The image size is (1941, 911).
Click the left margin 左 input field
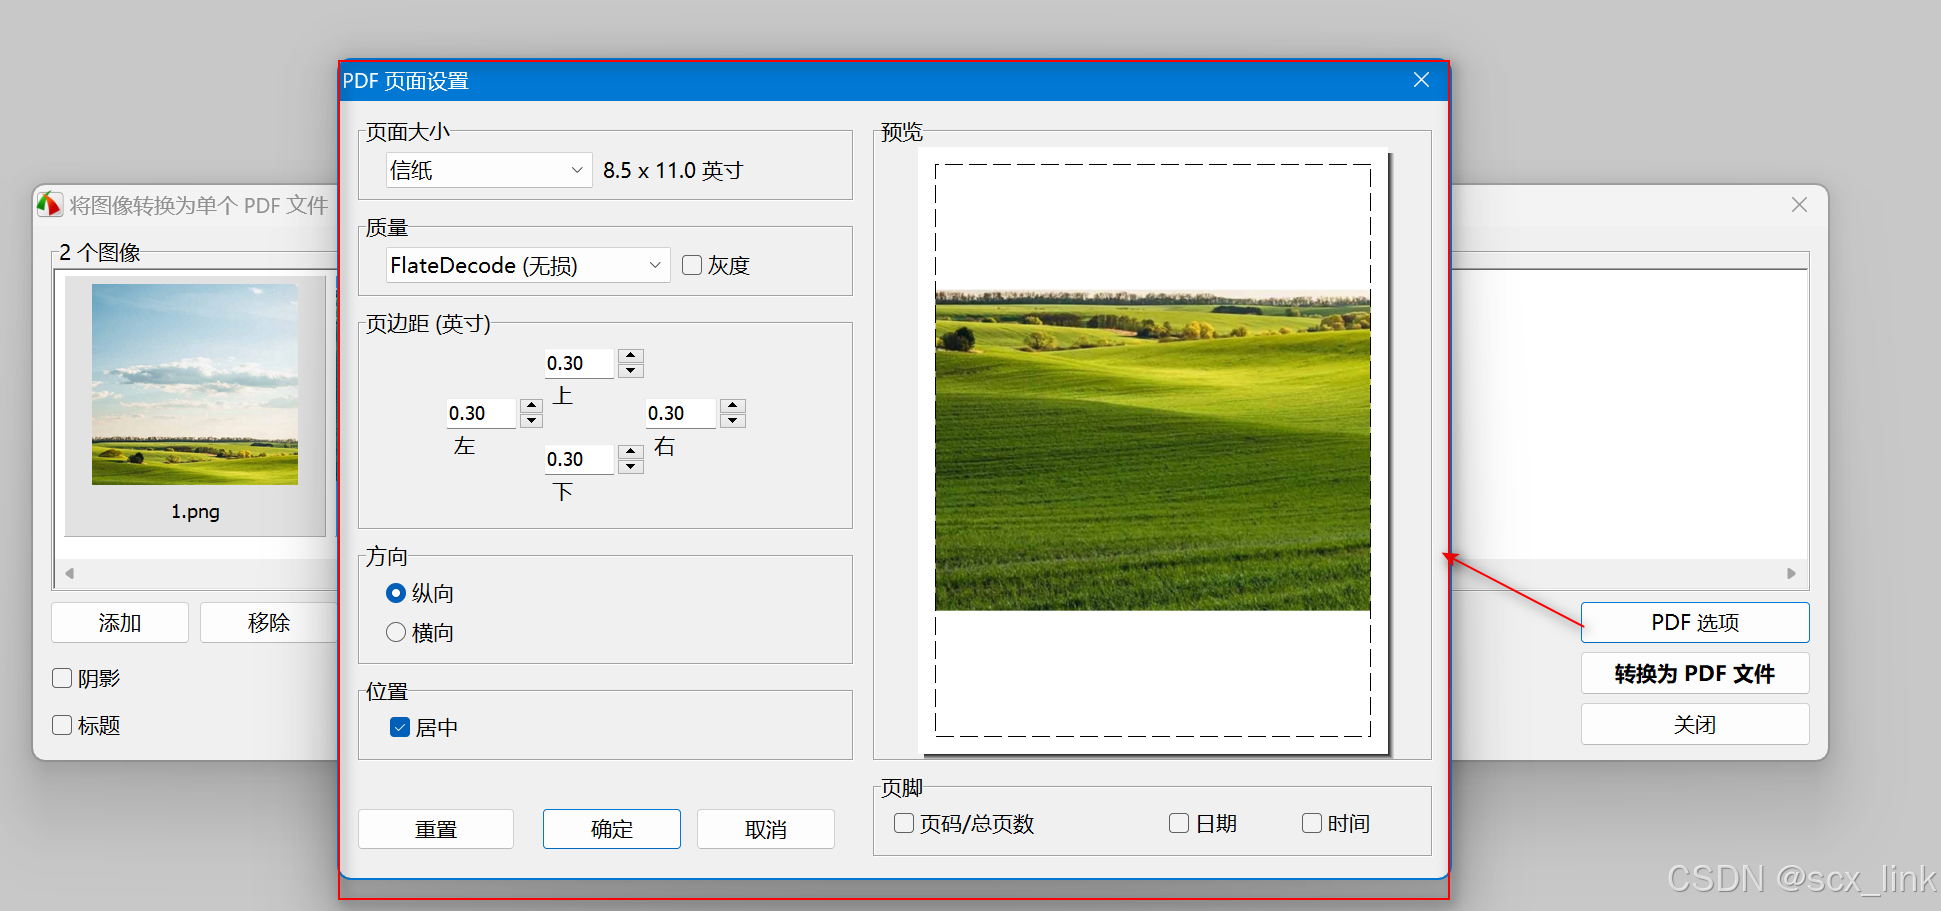pyautogui.click(x=481, y=413)
